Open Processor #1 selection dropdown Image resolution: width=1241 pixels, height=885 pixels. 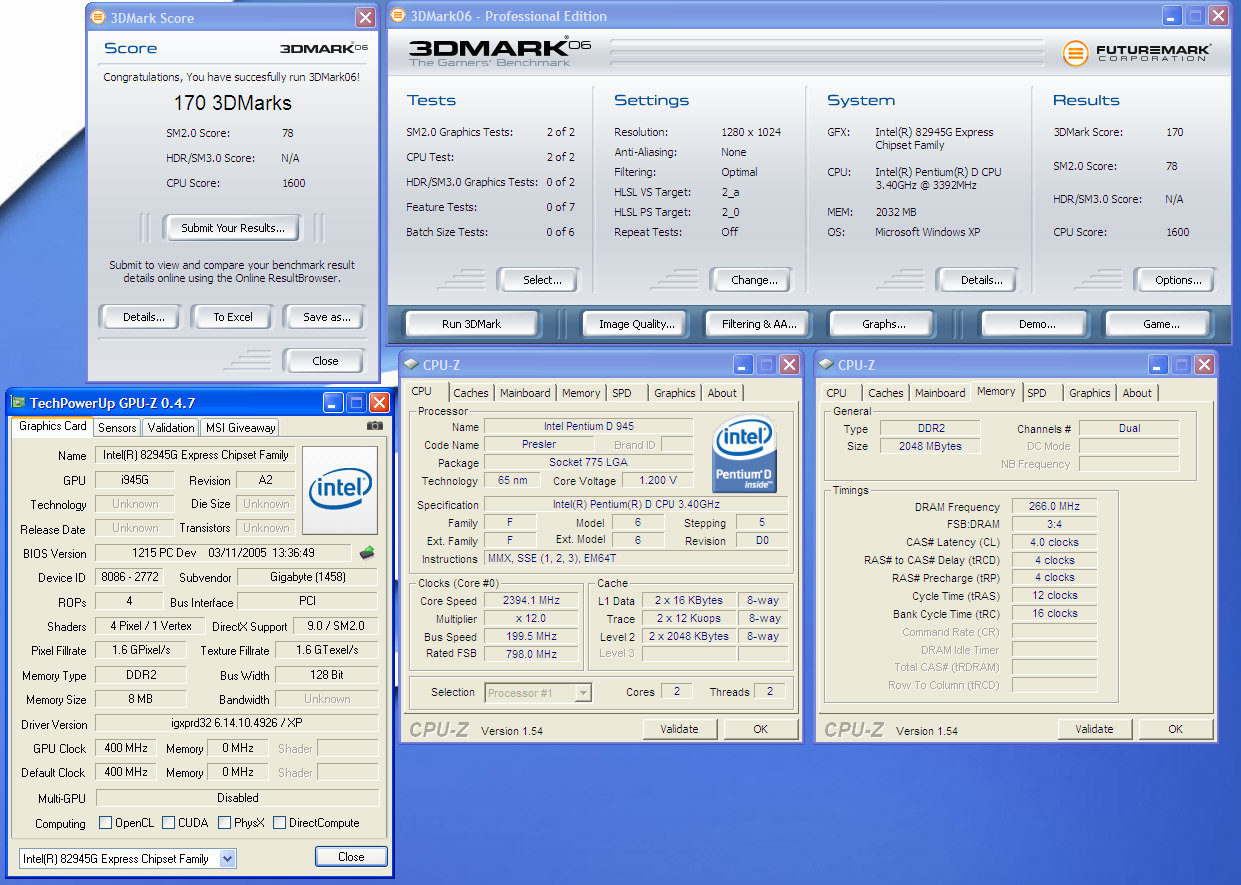tap(583, 692)
